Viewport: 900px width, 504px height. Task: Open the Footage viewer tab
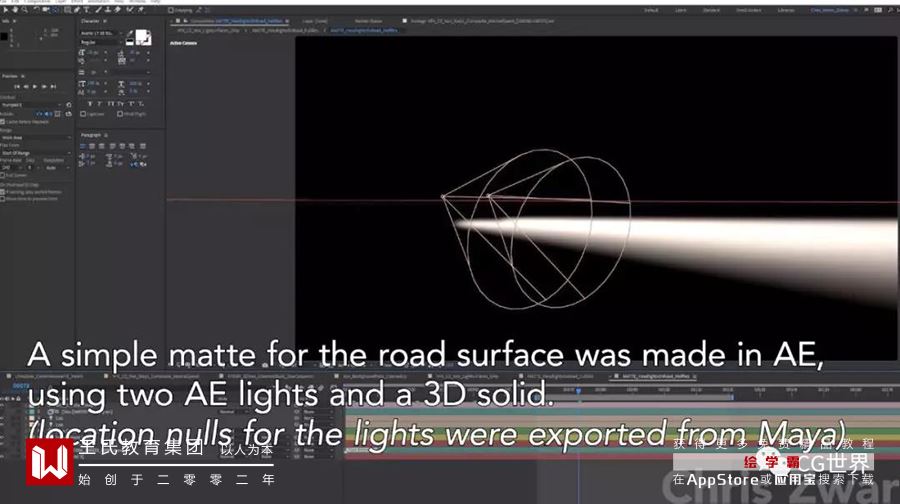[482, 21]
